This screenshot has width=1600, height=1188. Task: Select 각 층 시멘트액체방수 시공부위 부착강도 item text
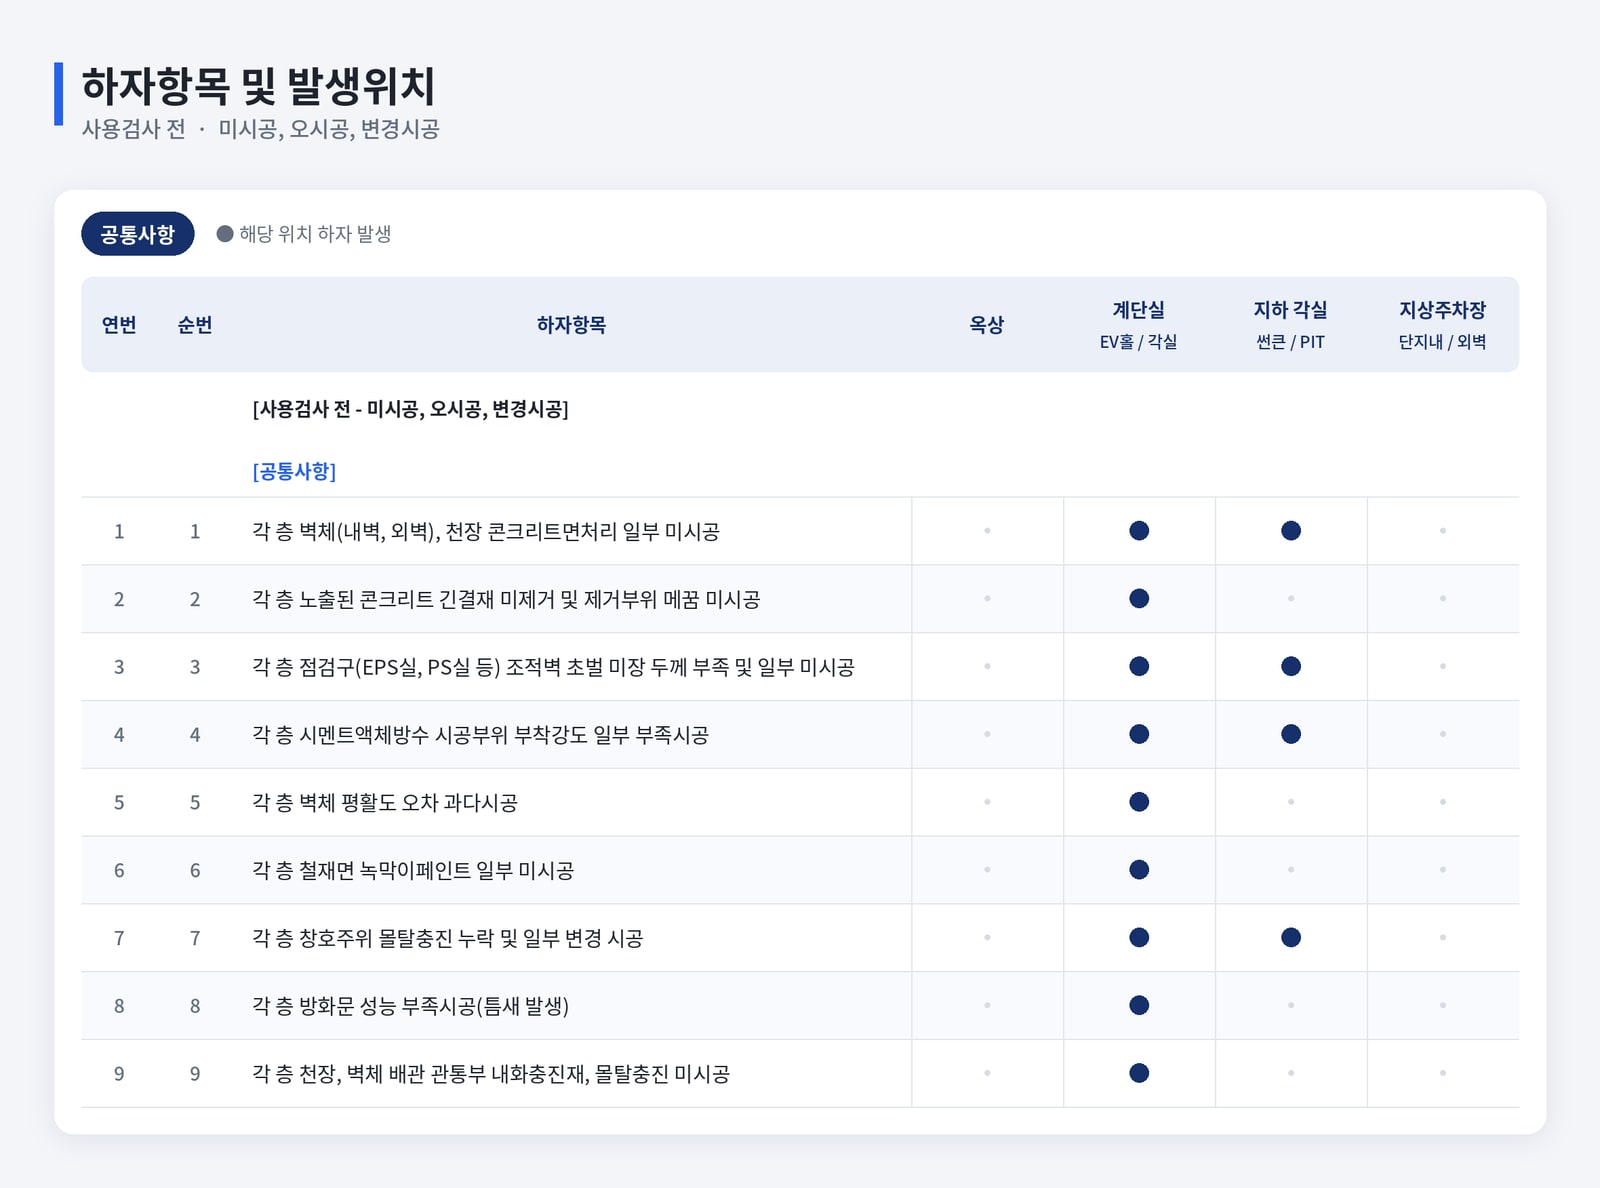[480, 735]
